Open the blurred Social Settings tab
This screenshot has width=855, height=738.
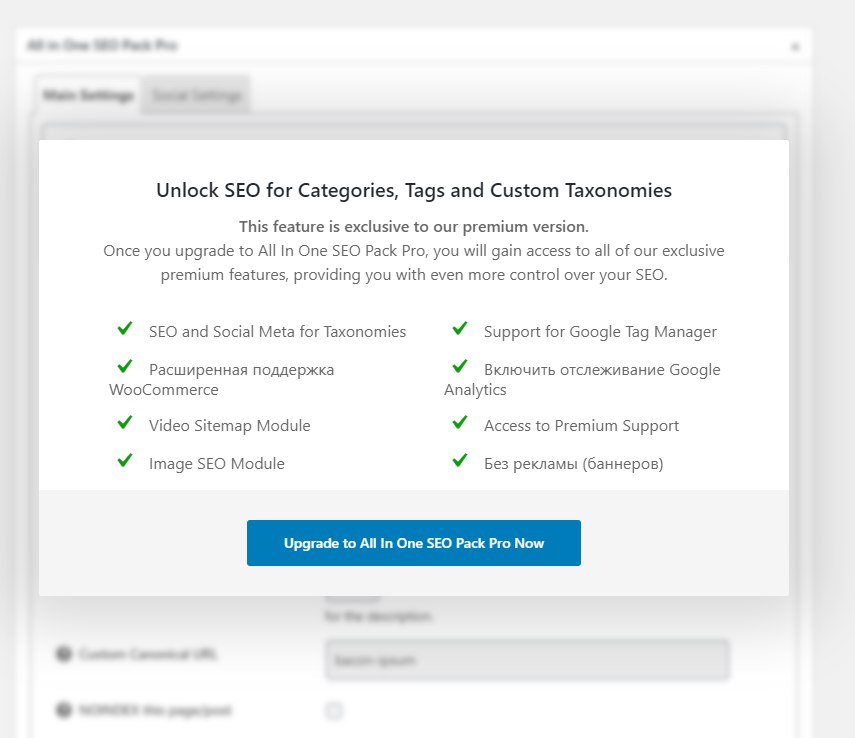pyautogui.click(x=196, y=95)
